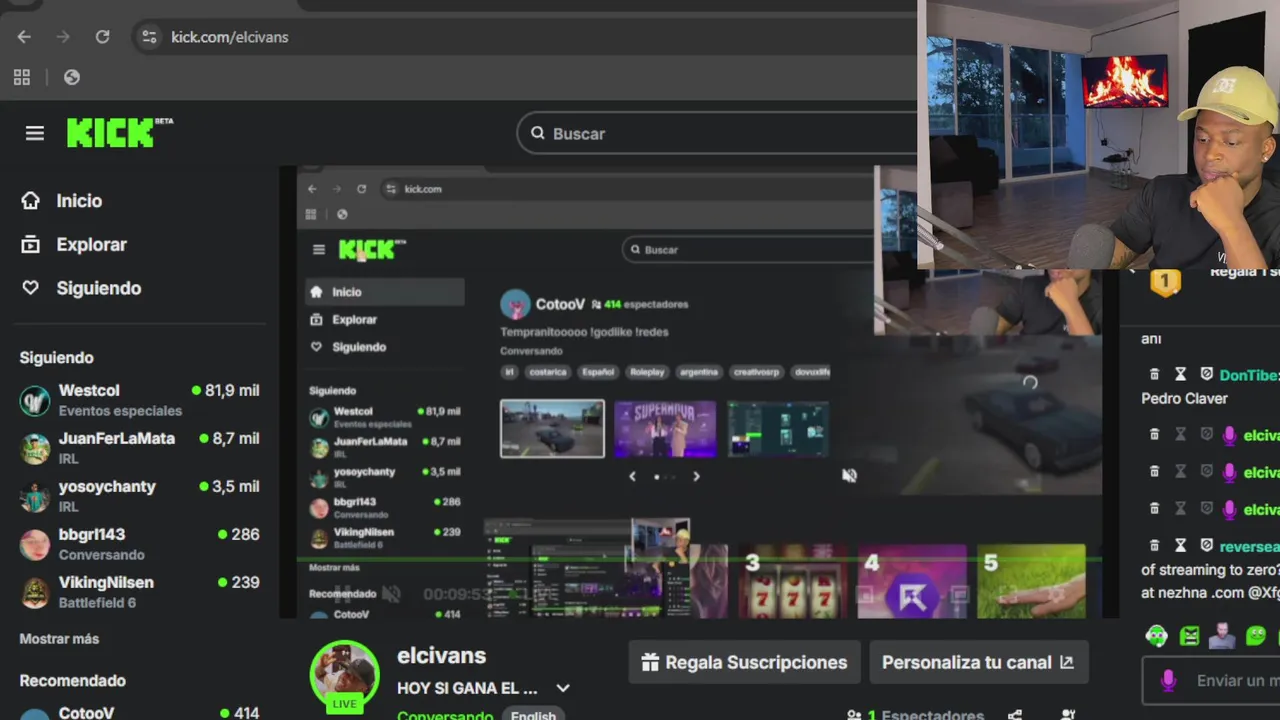Open Explorar in the sidebar

74,245
